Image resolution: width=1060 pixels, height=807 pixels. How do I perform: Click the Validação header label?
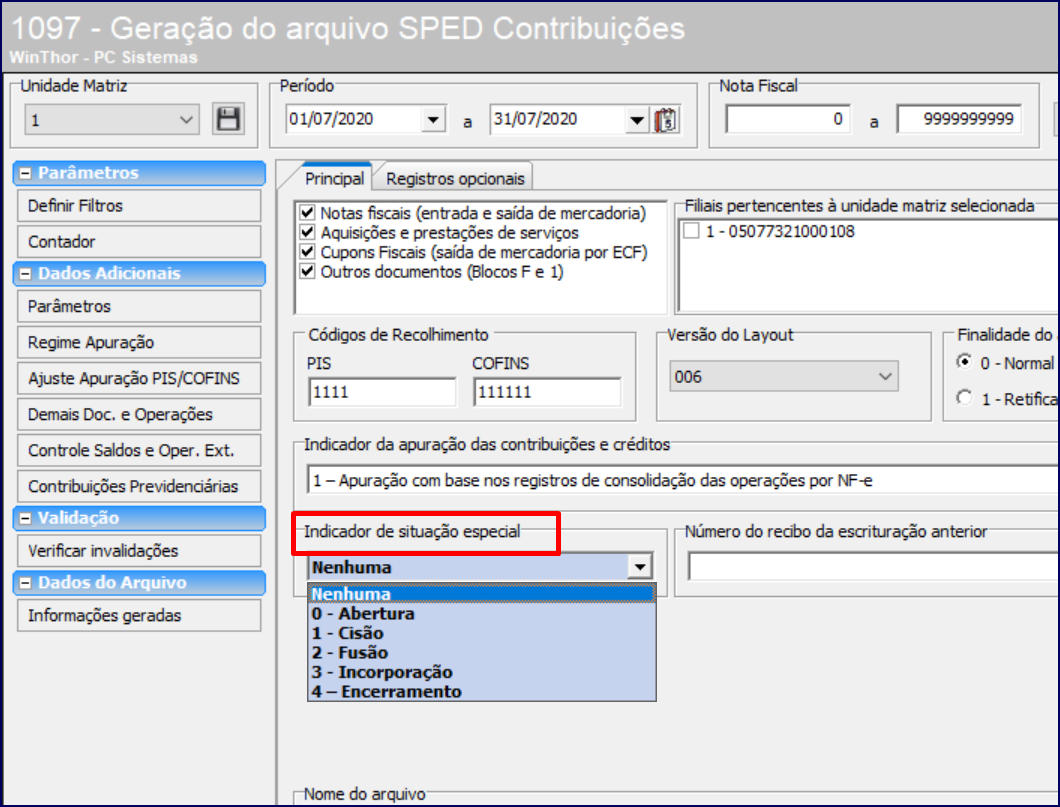[78, 518]
